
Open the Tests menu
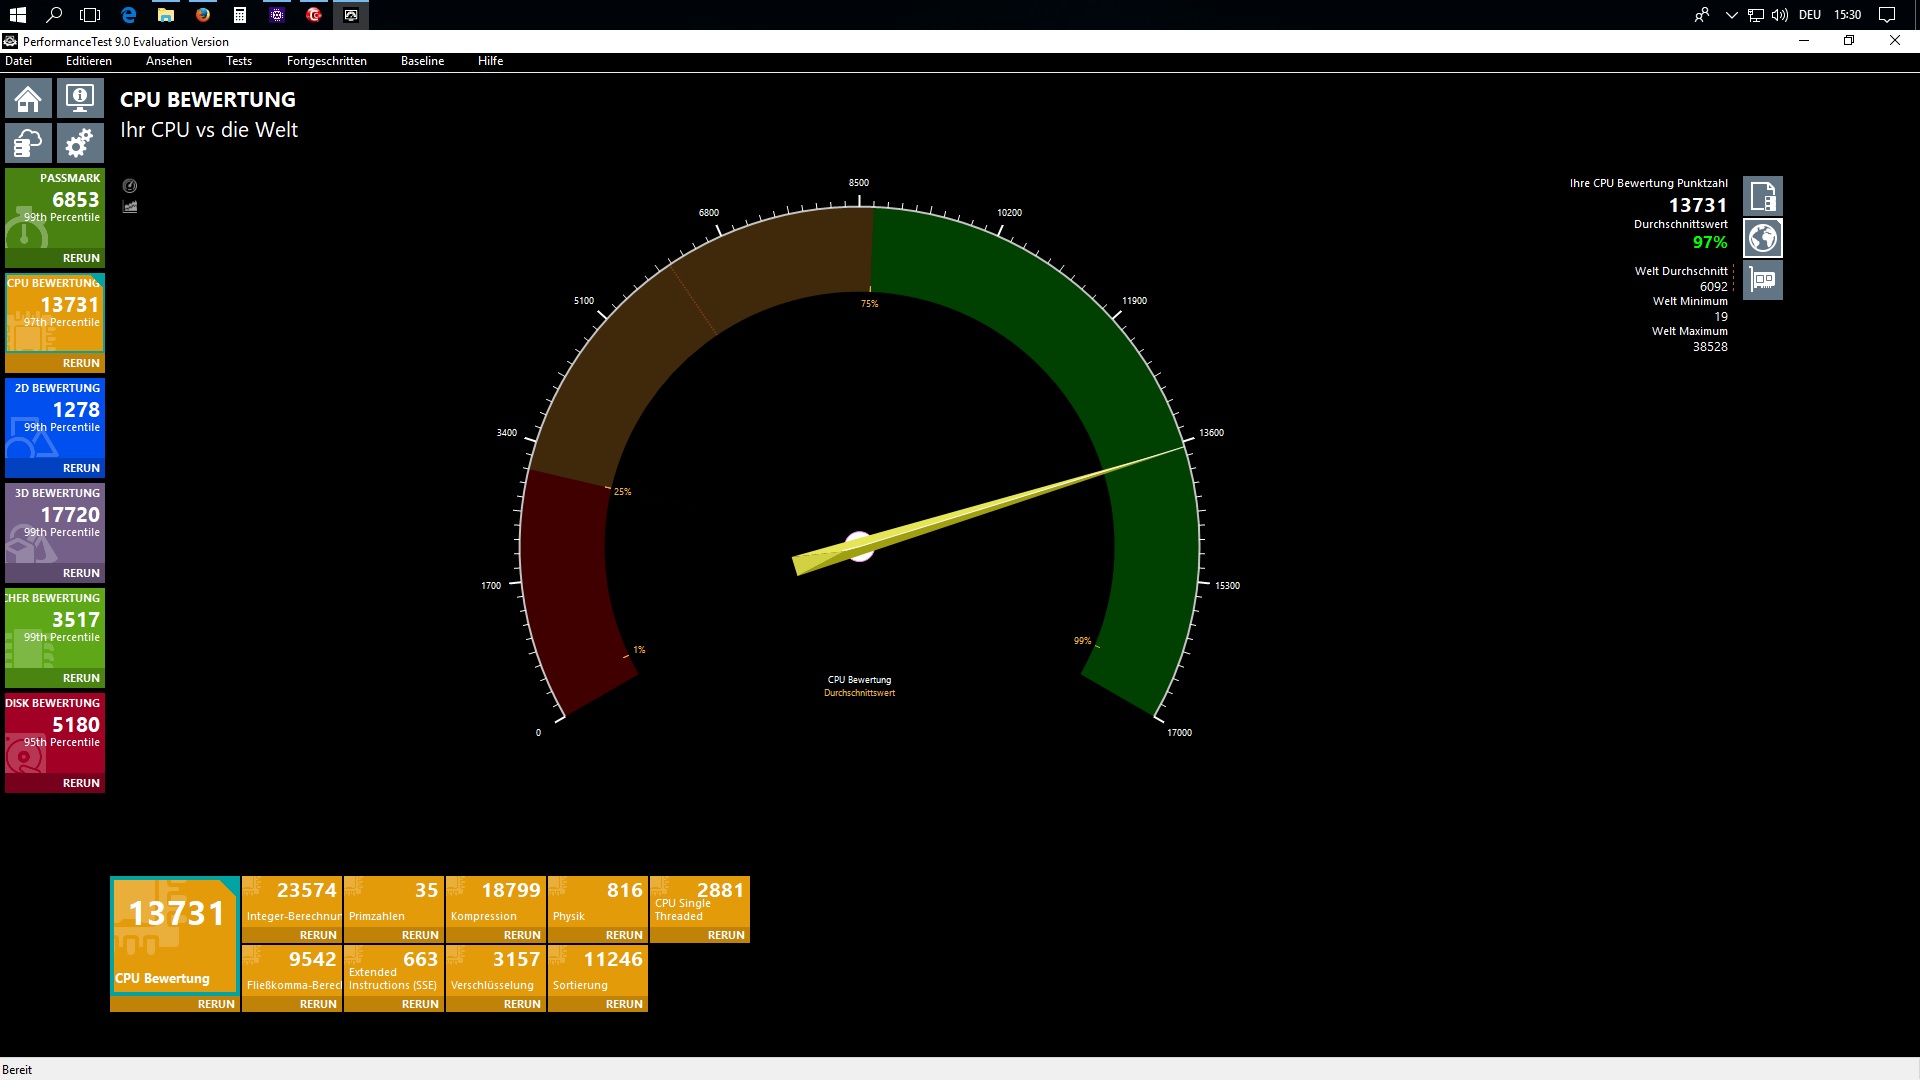(x=239, y=61)
